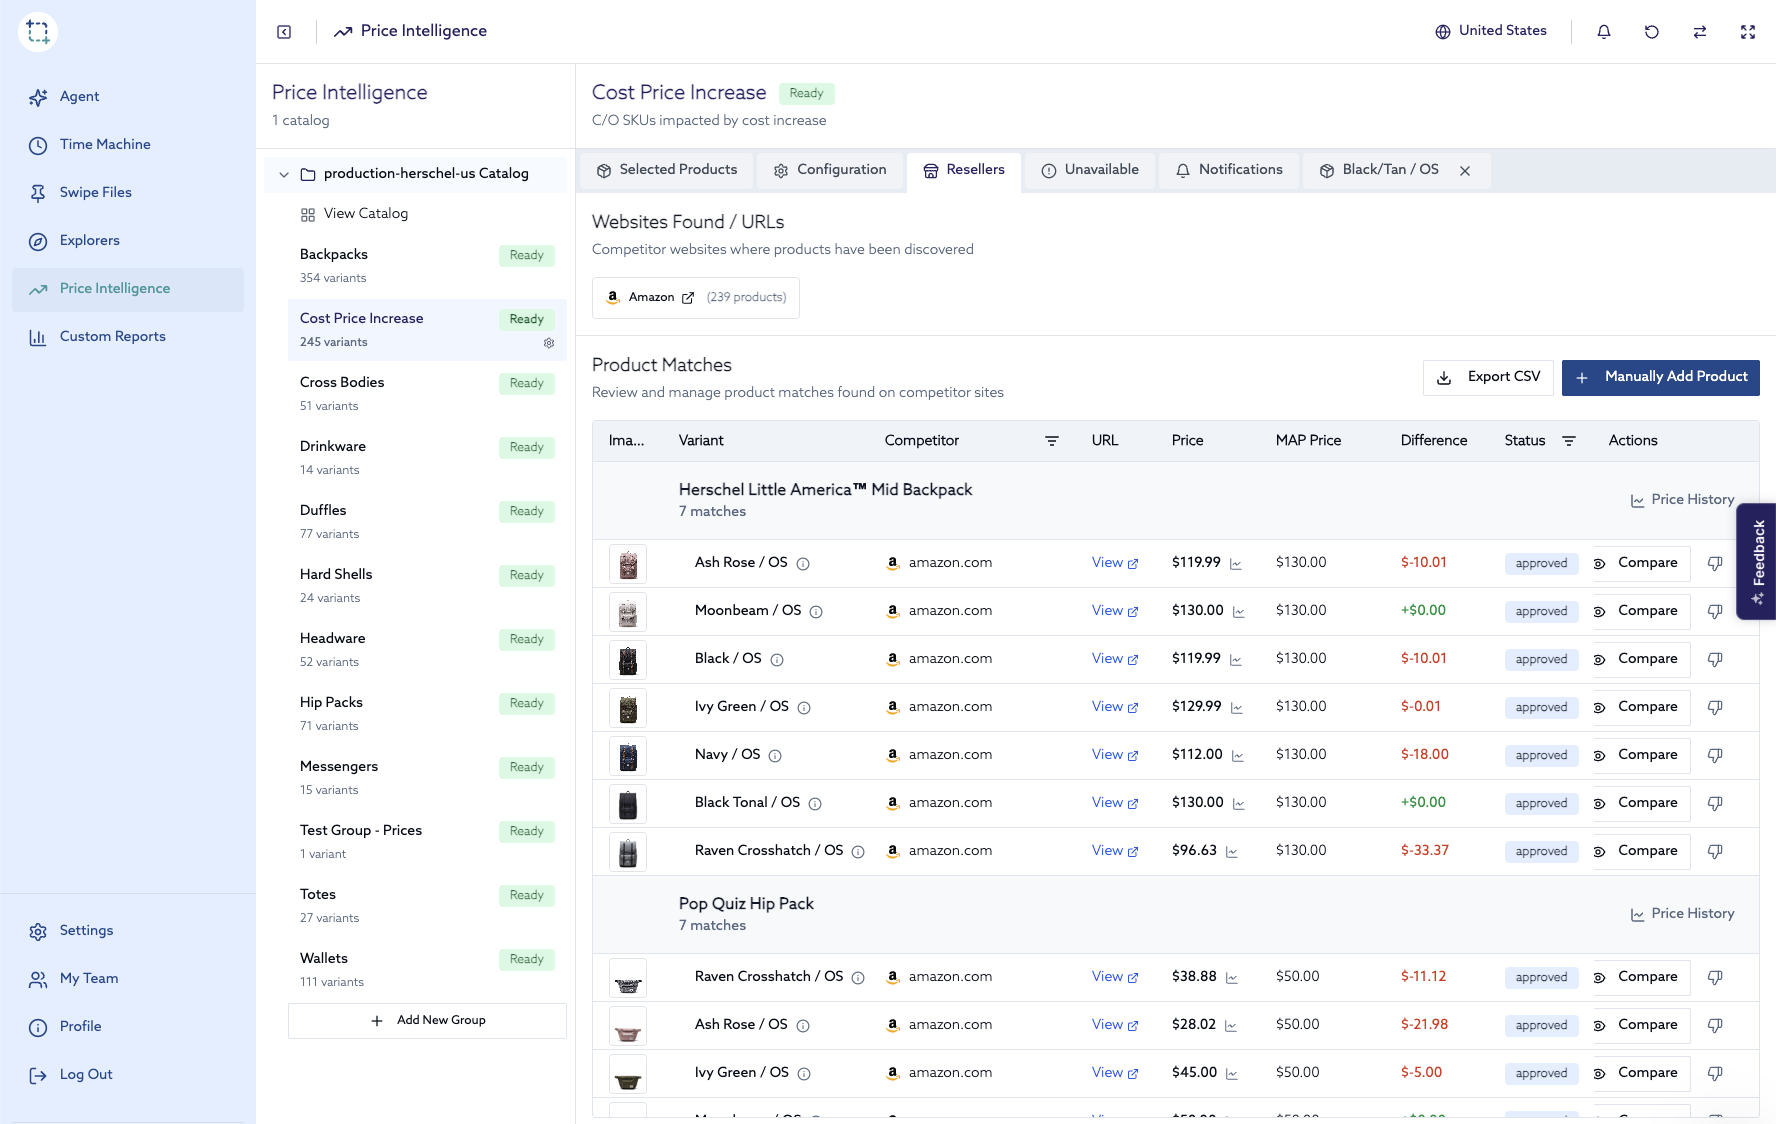This screenshot has height=1124, width=1776.
Task: Close the Black/Tan / OS tab
Action: (x=1465, y=171)
